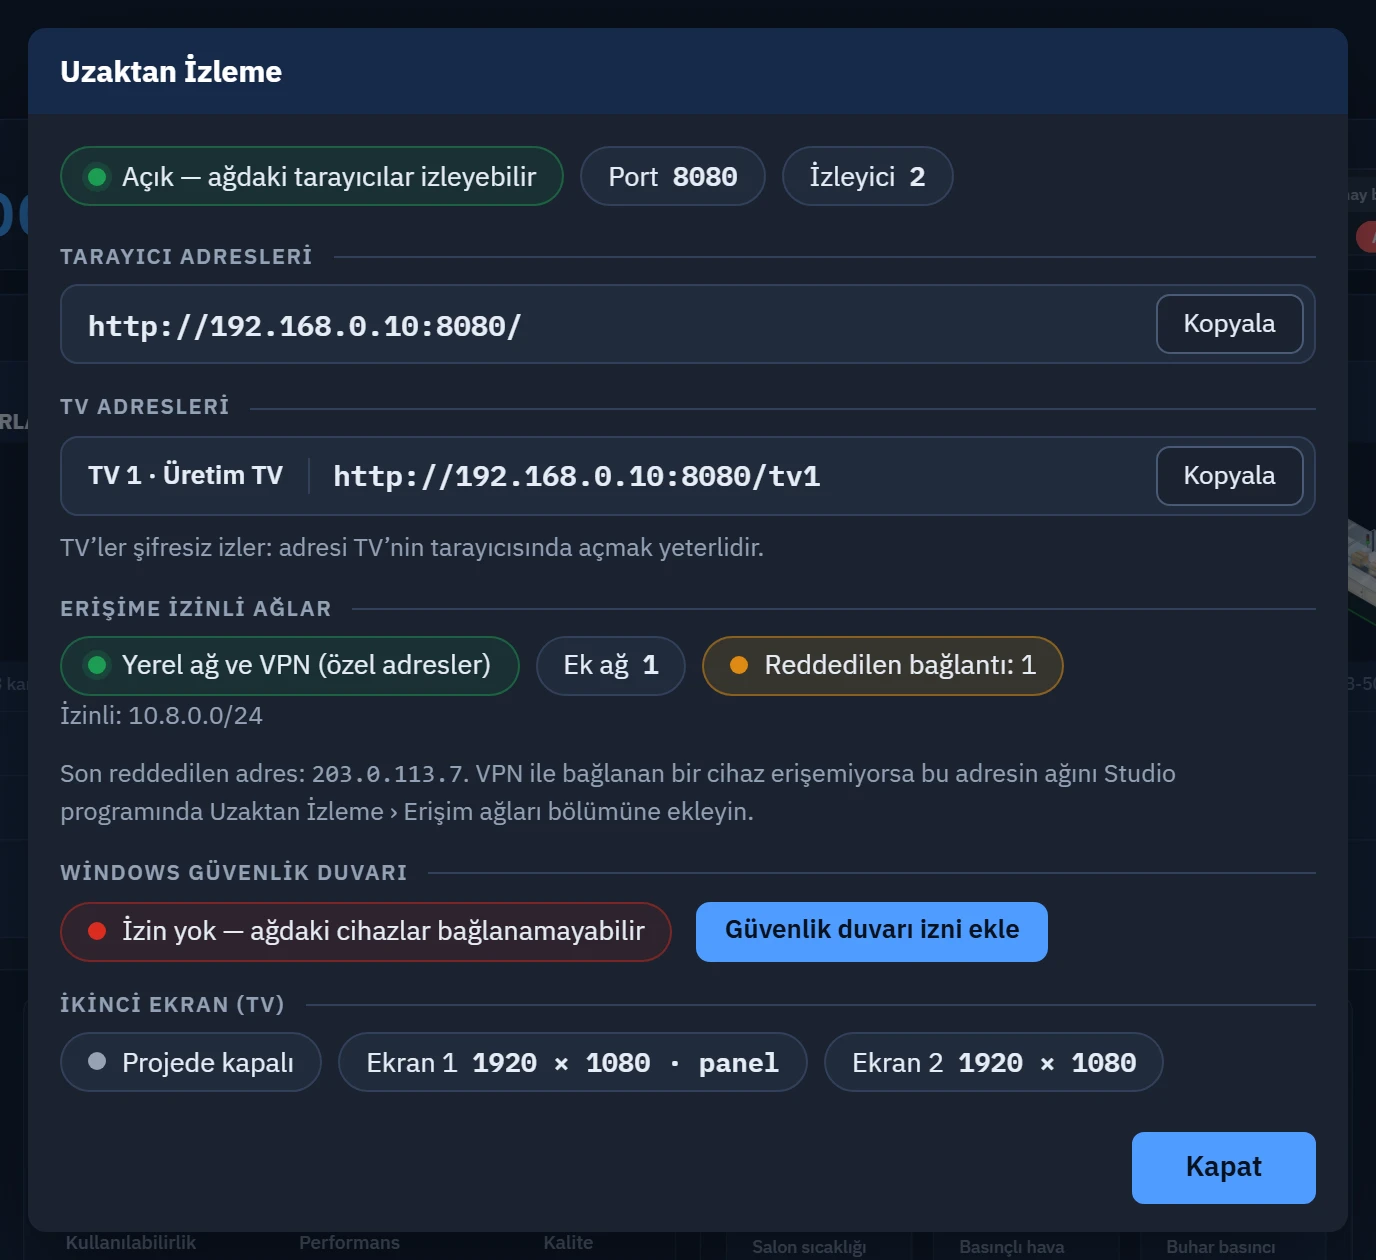Click the 'İzin yok' firewall status pill
1376x1260 pixels.
coord(366,932)
